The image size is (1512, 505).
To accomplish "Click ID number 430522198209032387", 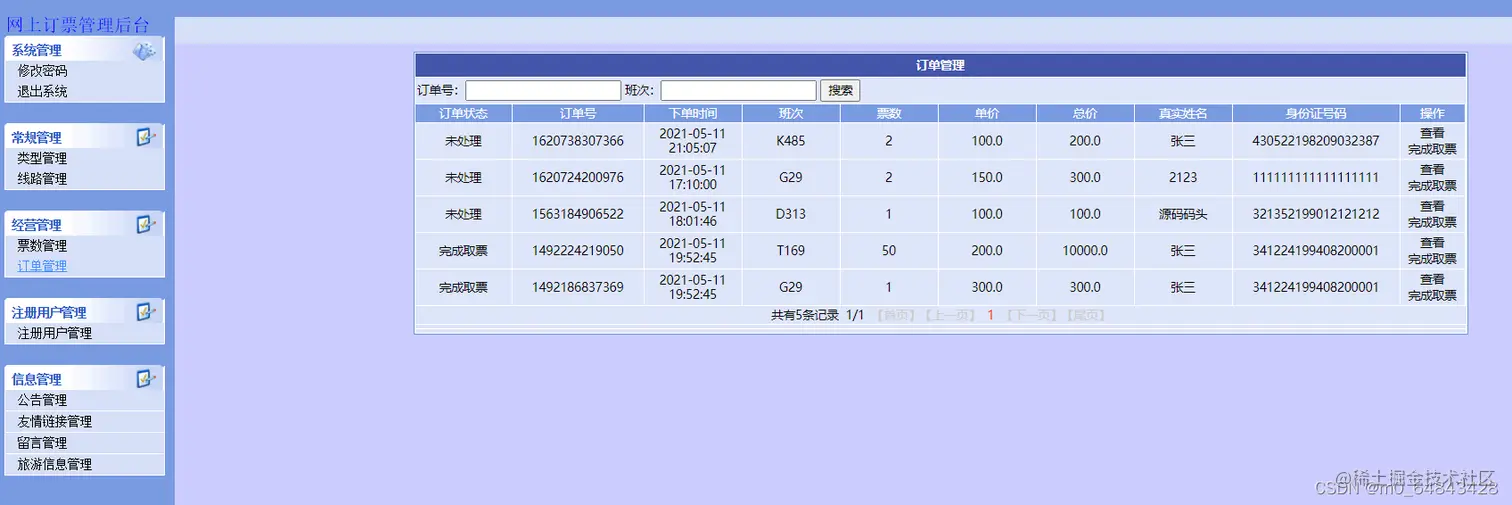I will click(x=1315, y=141).
